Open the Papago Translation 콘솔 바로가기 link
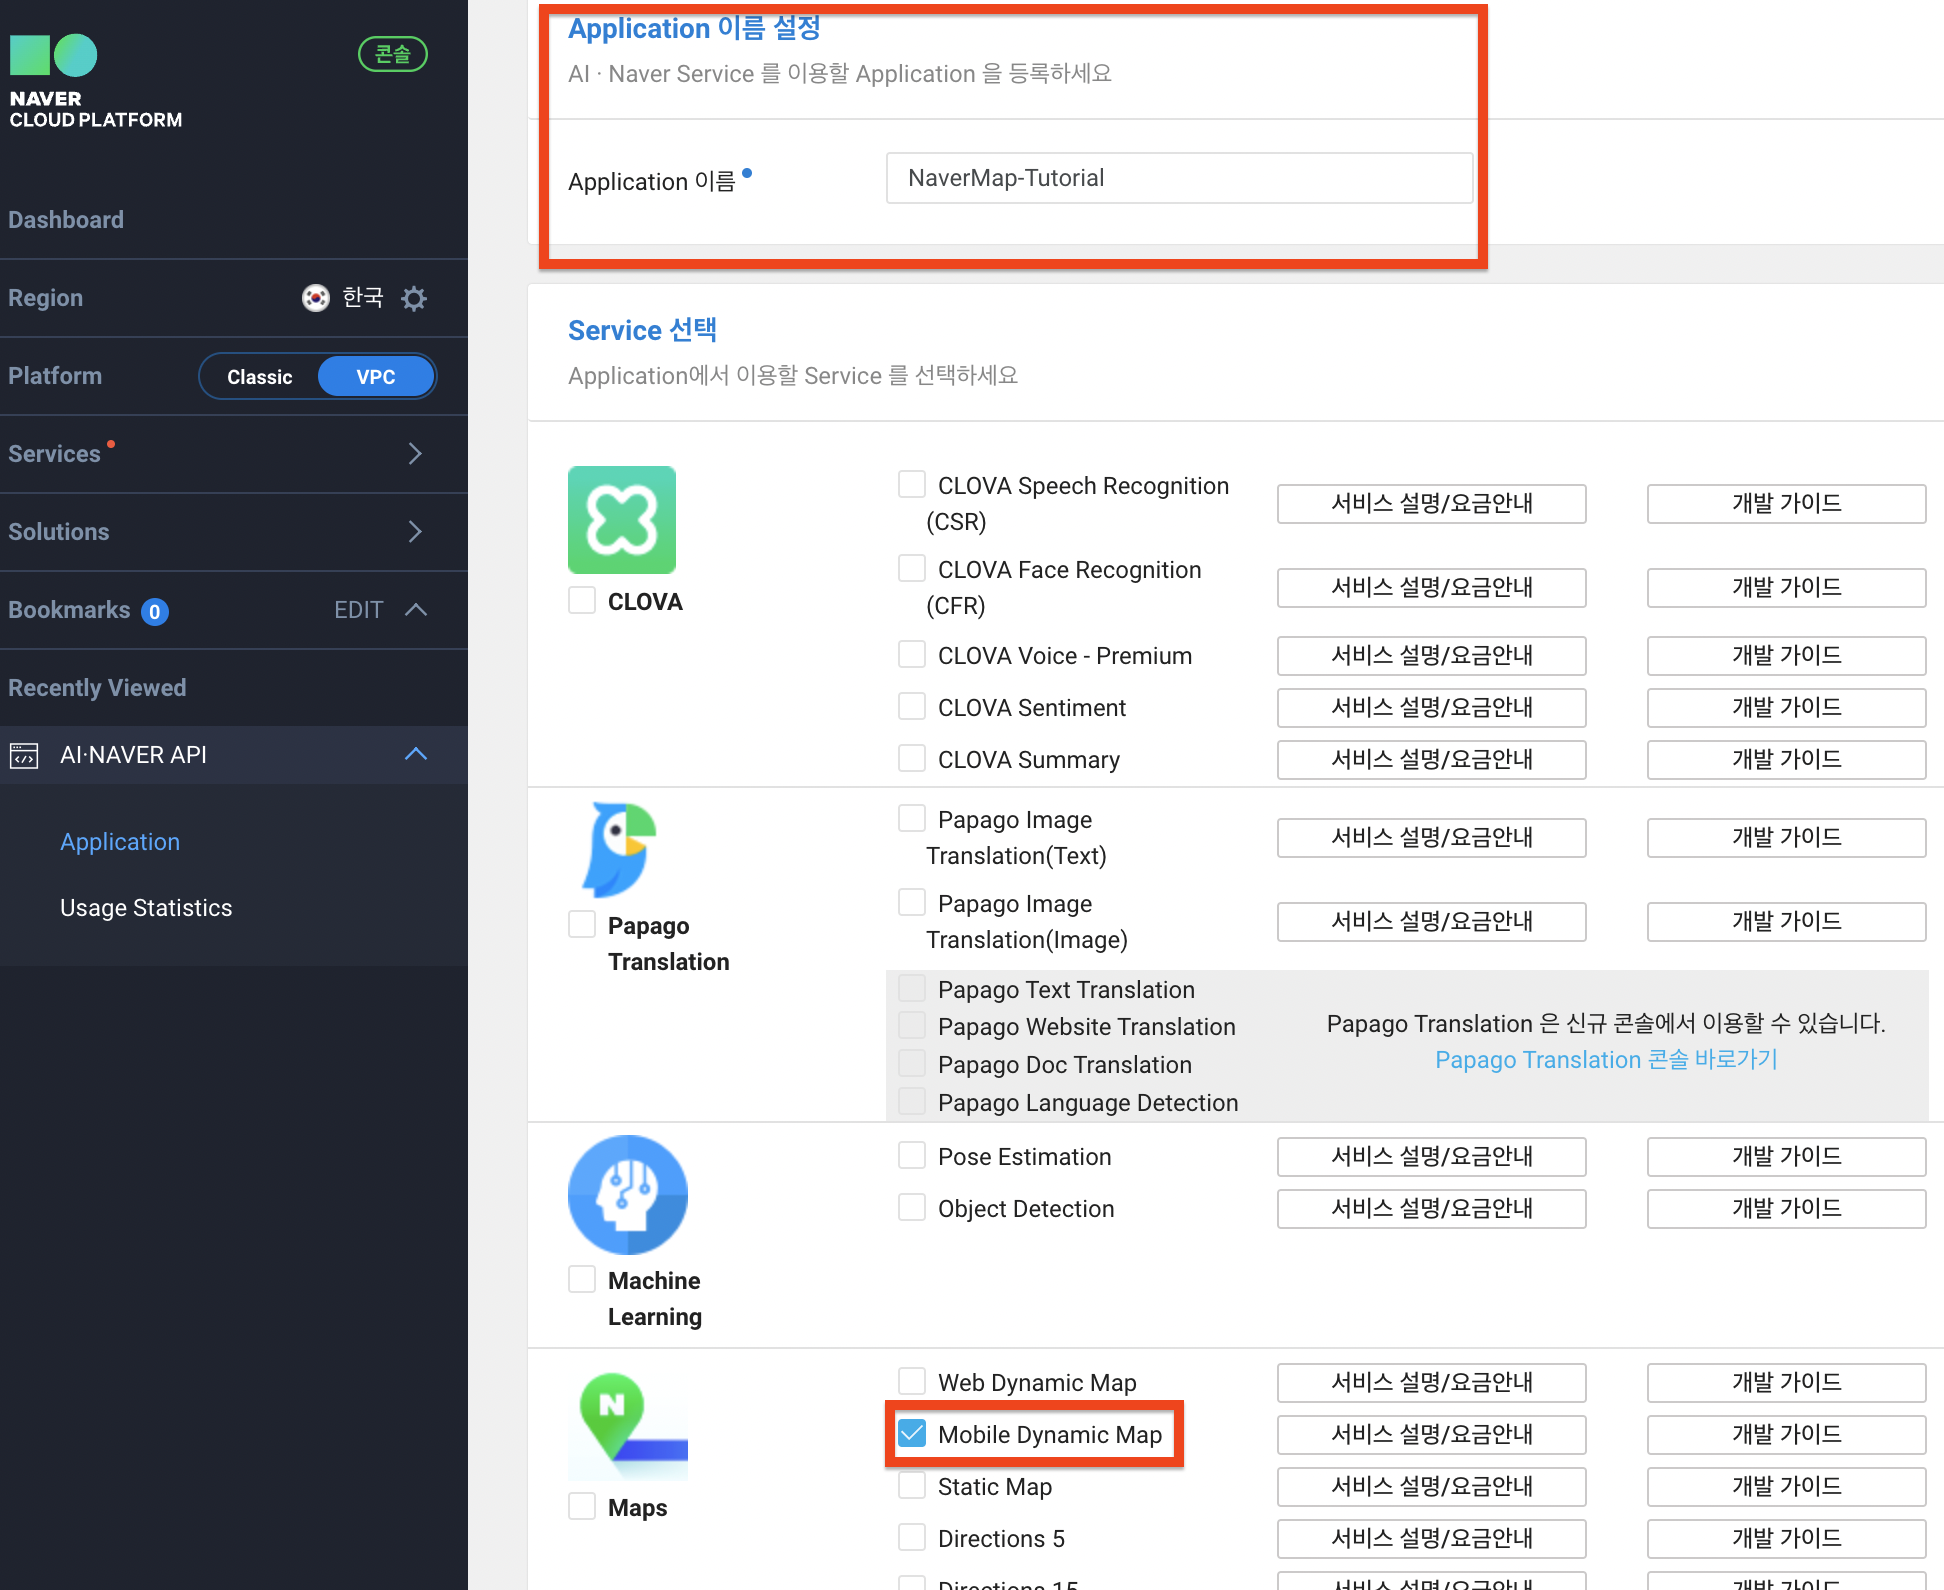Image resolution: width=1944 pixels, height=1590 pixels. pyautogui.click(x=1606, y=1060)
